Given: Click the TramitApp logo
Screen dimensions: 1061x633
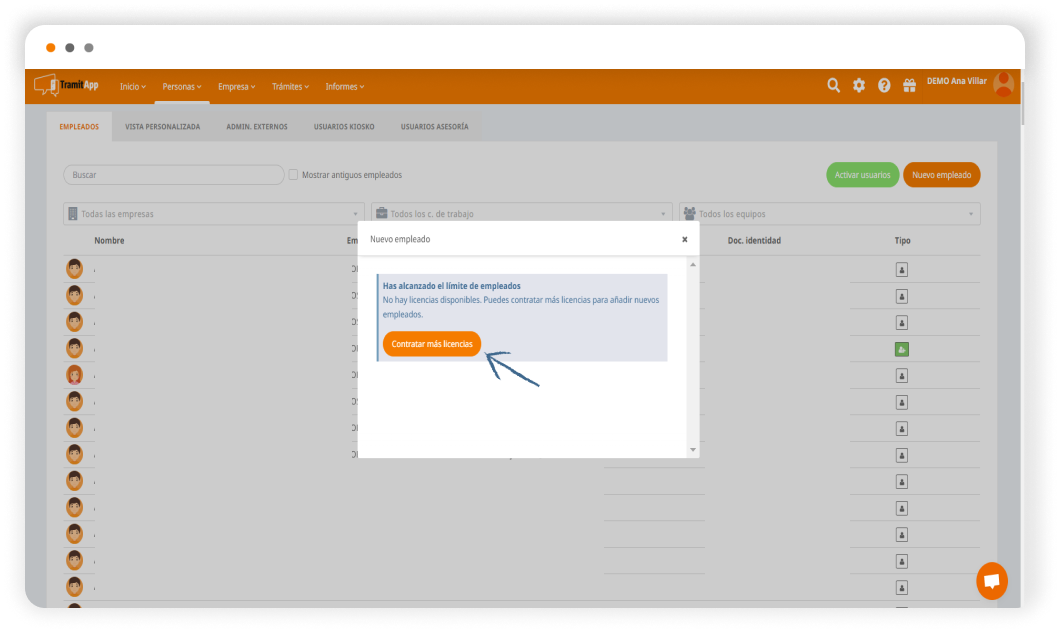Looking at the screenshot, I should [x=68, y=86].
